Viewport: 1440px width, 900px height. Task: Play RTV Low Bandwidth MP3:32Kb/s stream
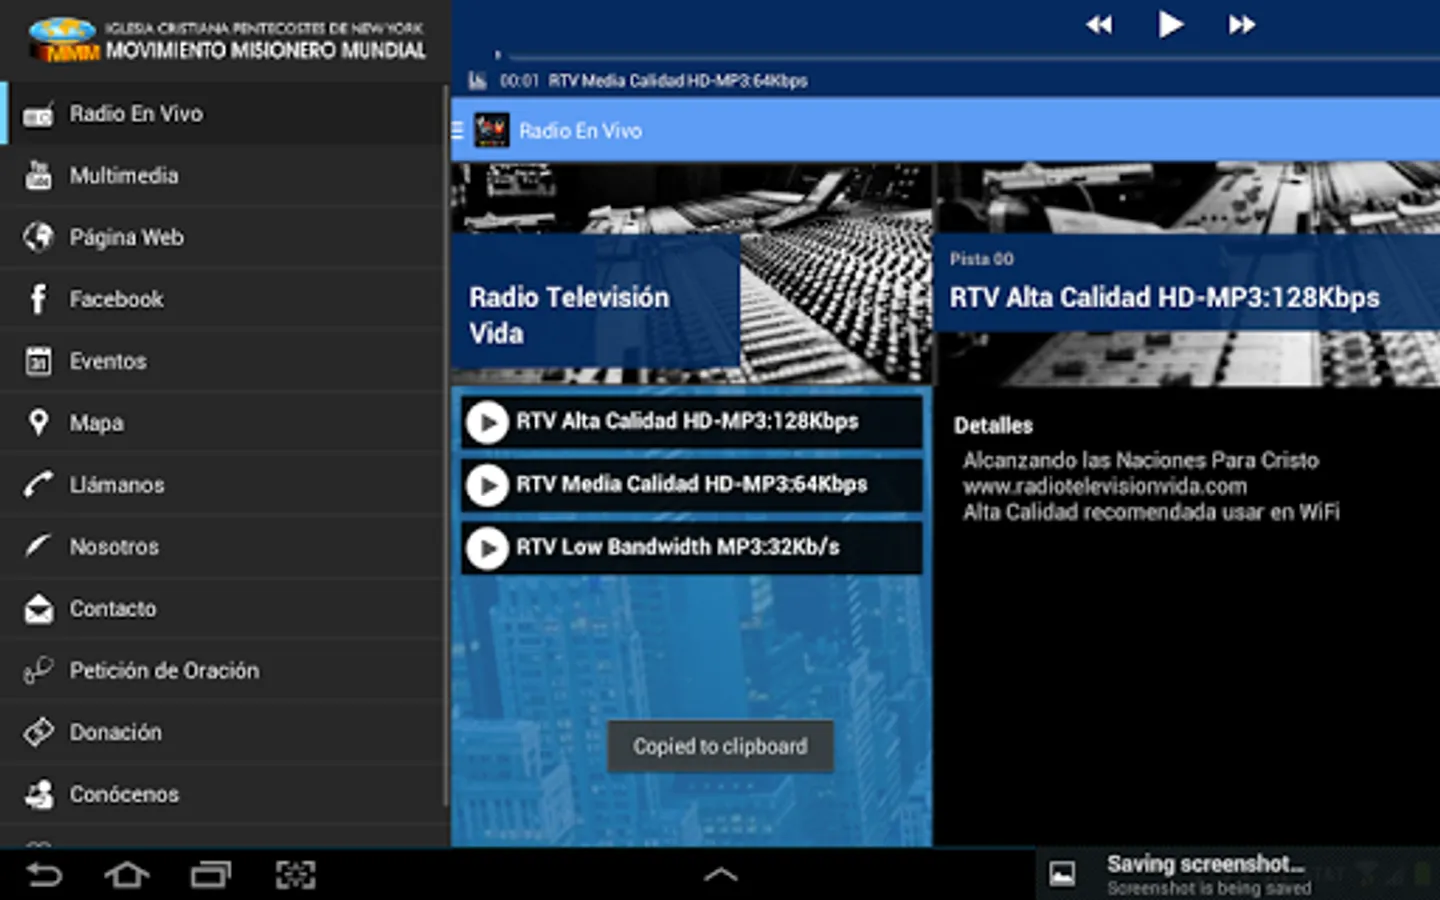tap(488, 548)
